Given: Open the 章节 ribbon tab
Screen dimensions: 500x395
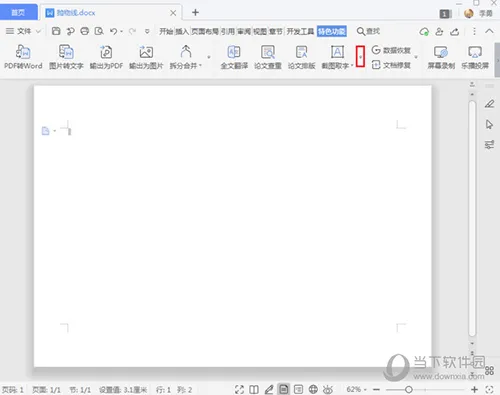Looking at the screenshot, I should click(276, 32).
